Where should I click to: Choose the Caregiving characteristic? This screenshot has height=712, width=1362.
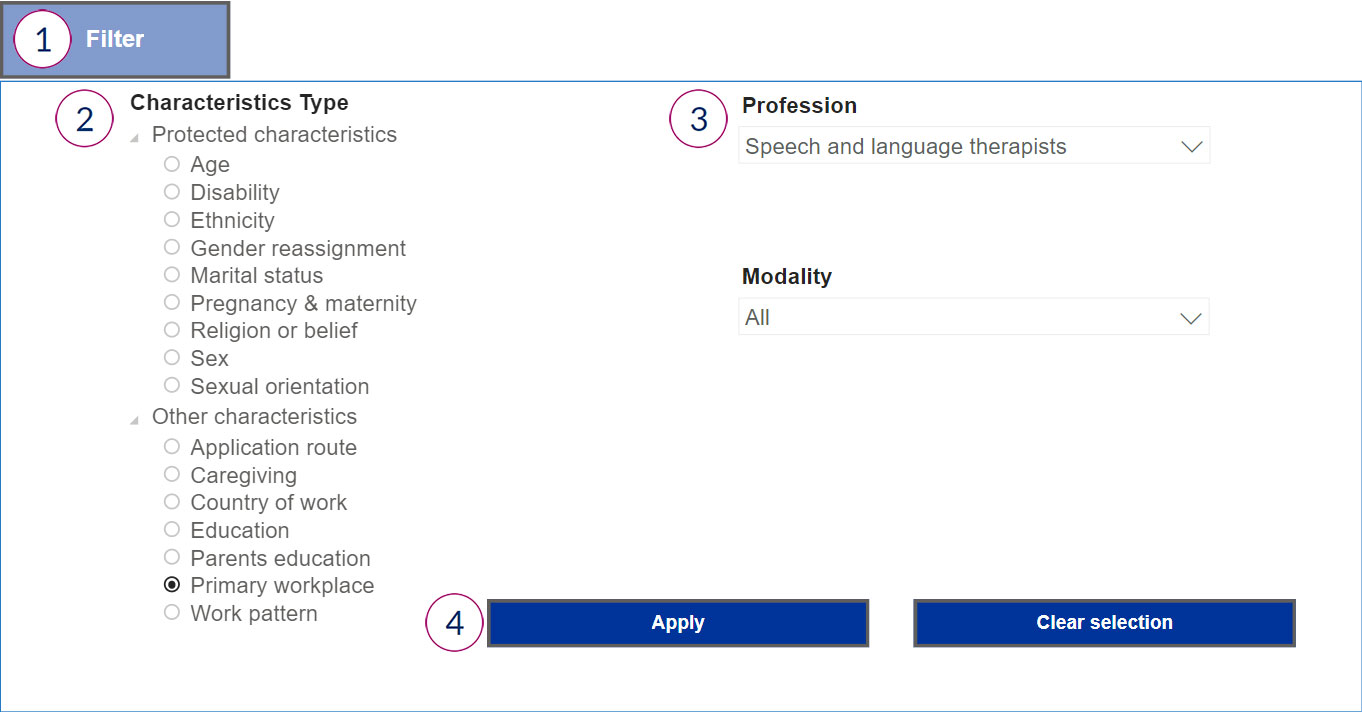point(172,474)
